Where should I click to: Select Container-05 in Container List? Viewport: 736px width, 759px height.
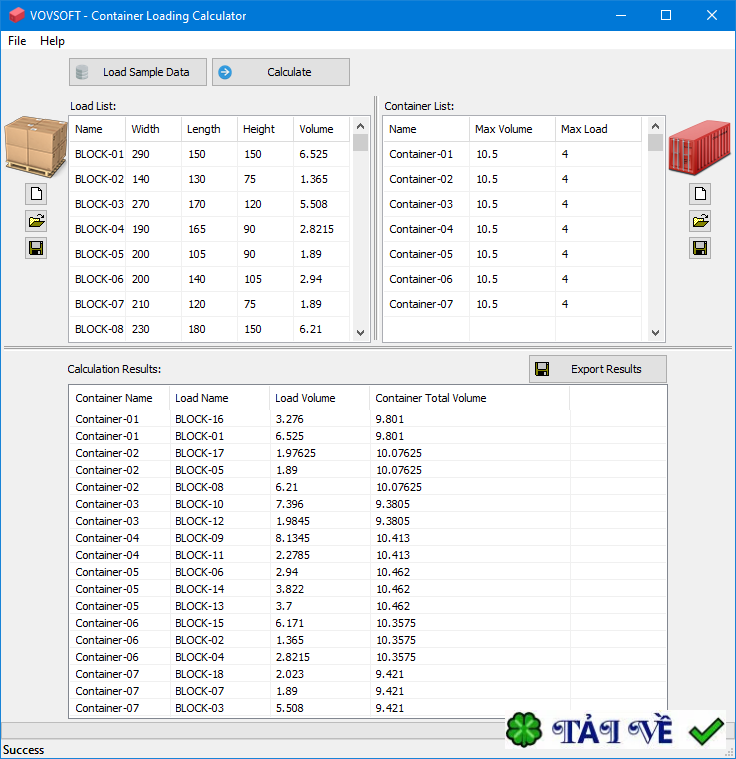513,254
